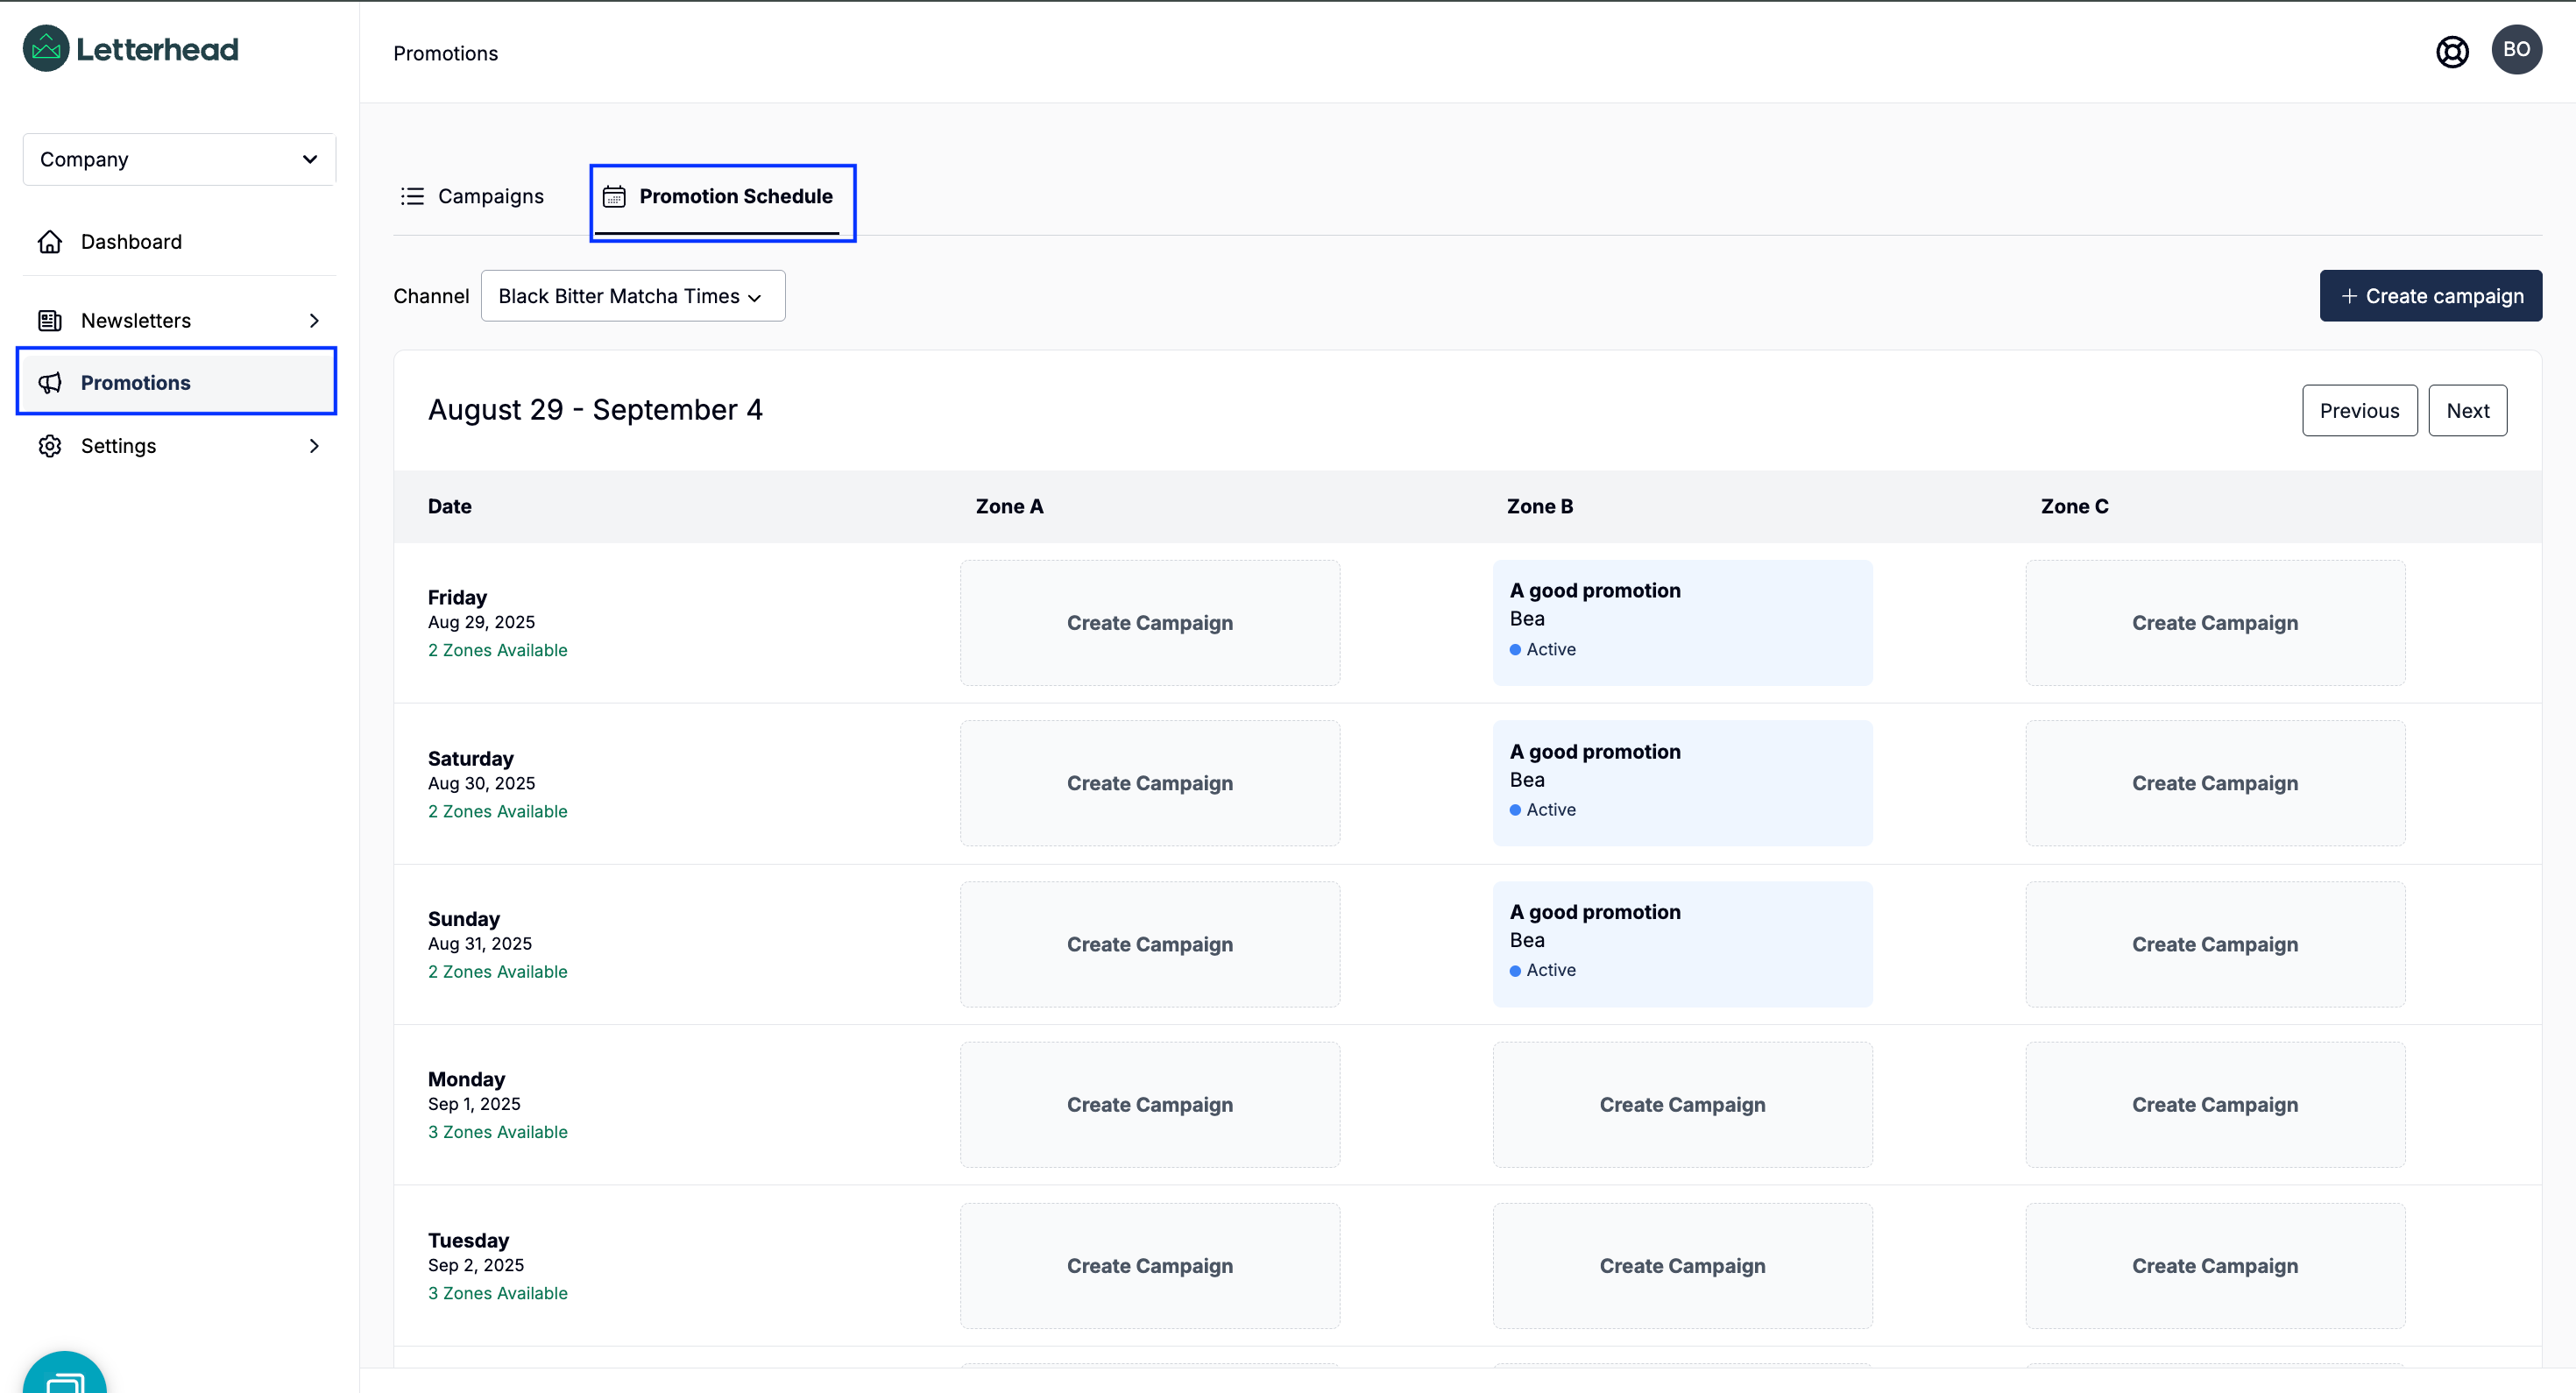Click the Previous week button
This screenshot has width=2576, height=1393.
coord(2359,411)
